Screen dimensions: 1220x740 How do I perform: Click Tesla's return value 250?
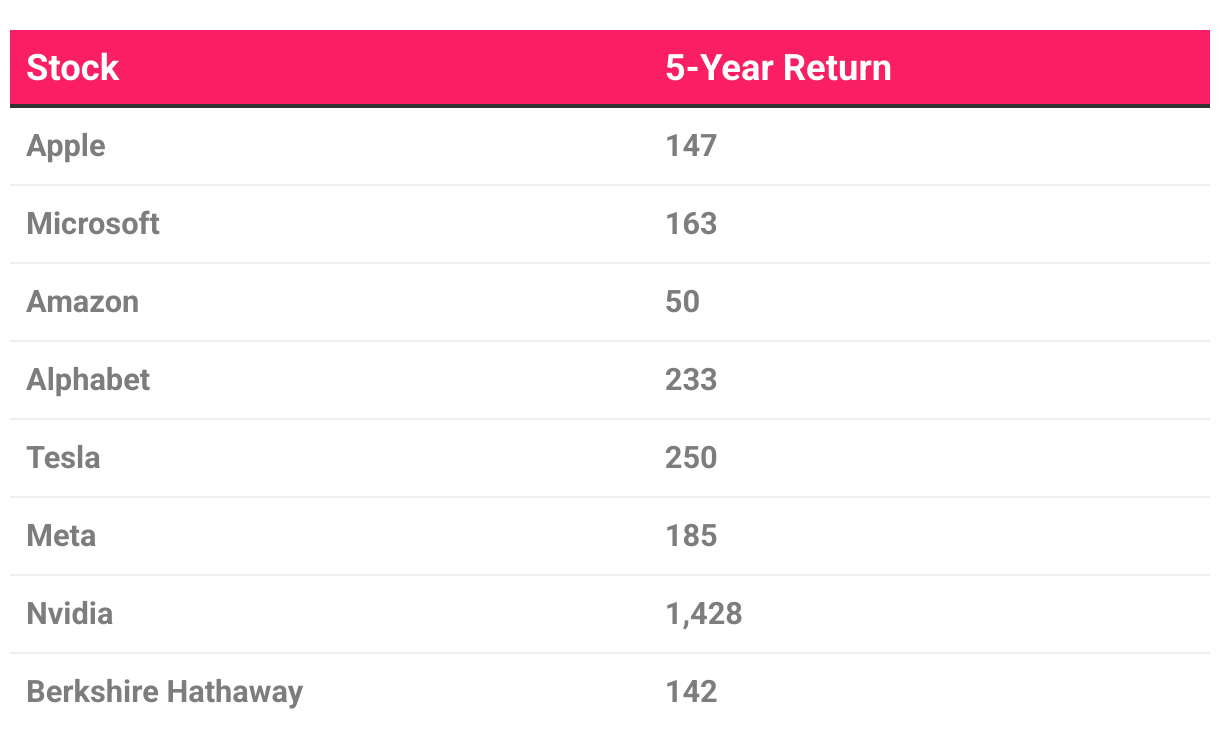click(691, 457)
